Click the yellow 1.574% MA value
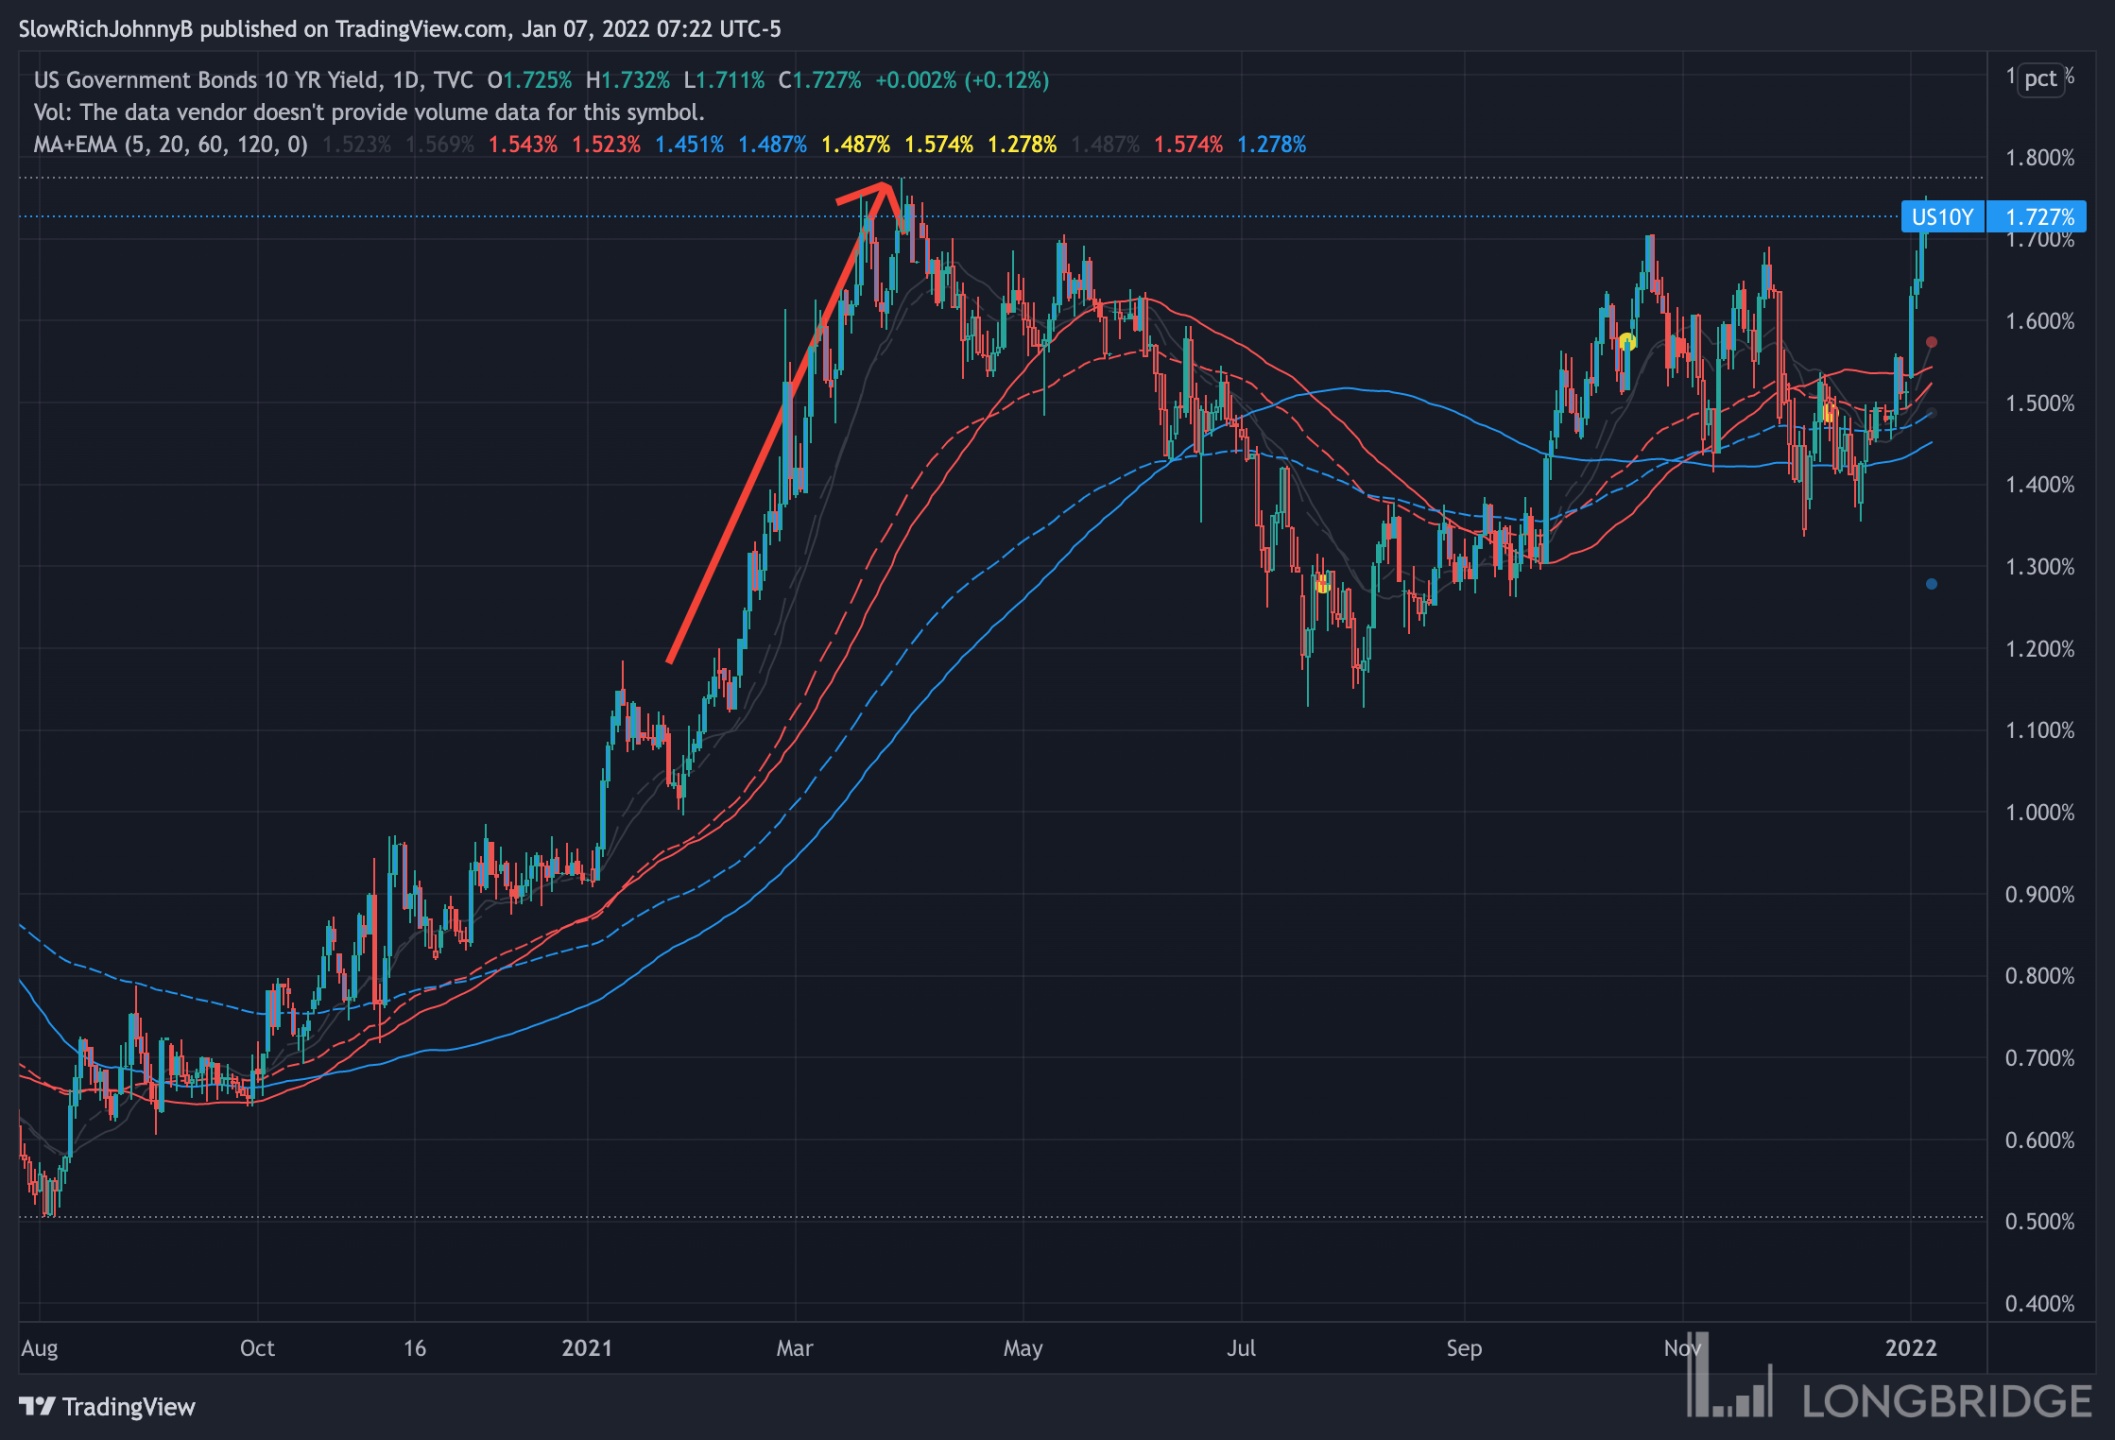Screen dimensions: 2115x1440 938,144
